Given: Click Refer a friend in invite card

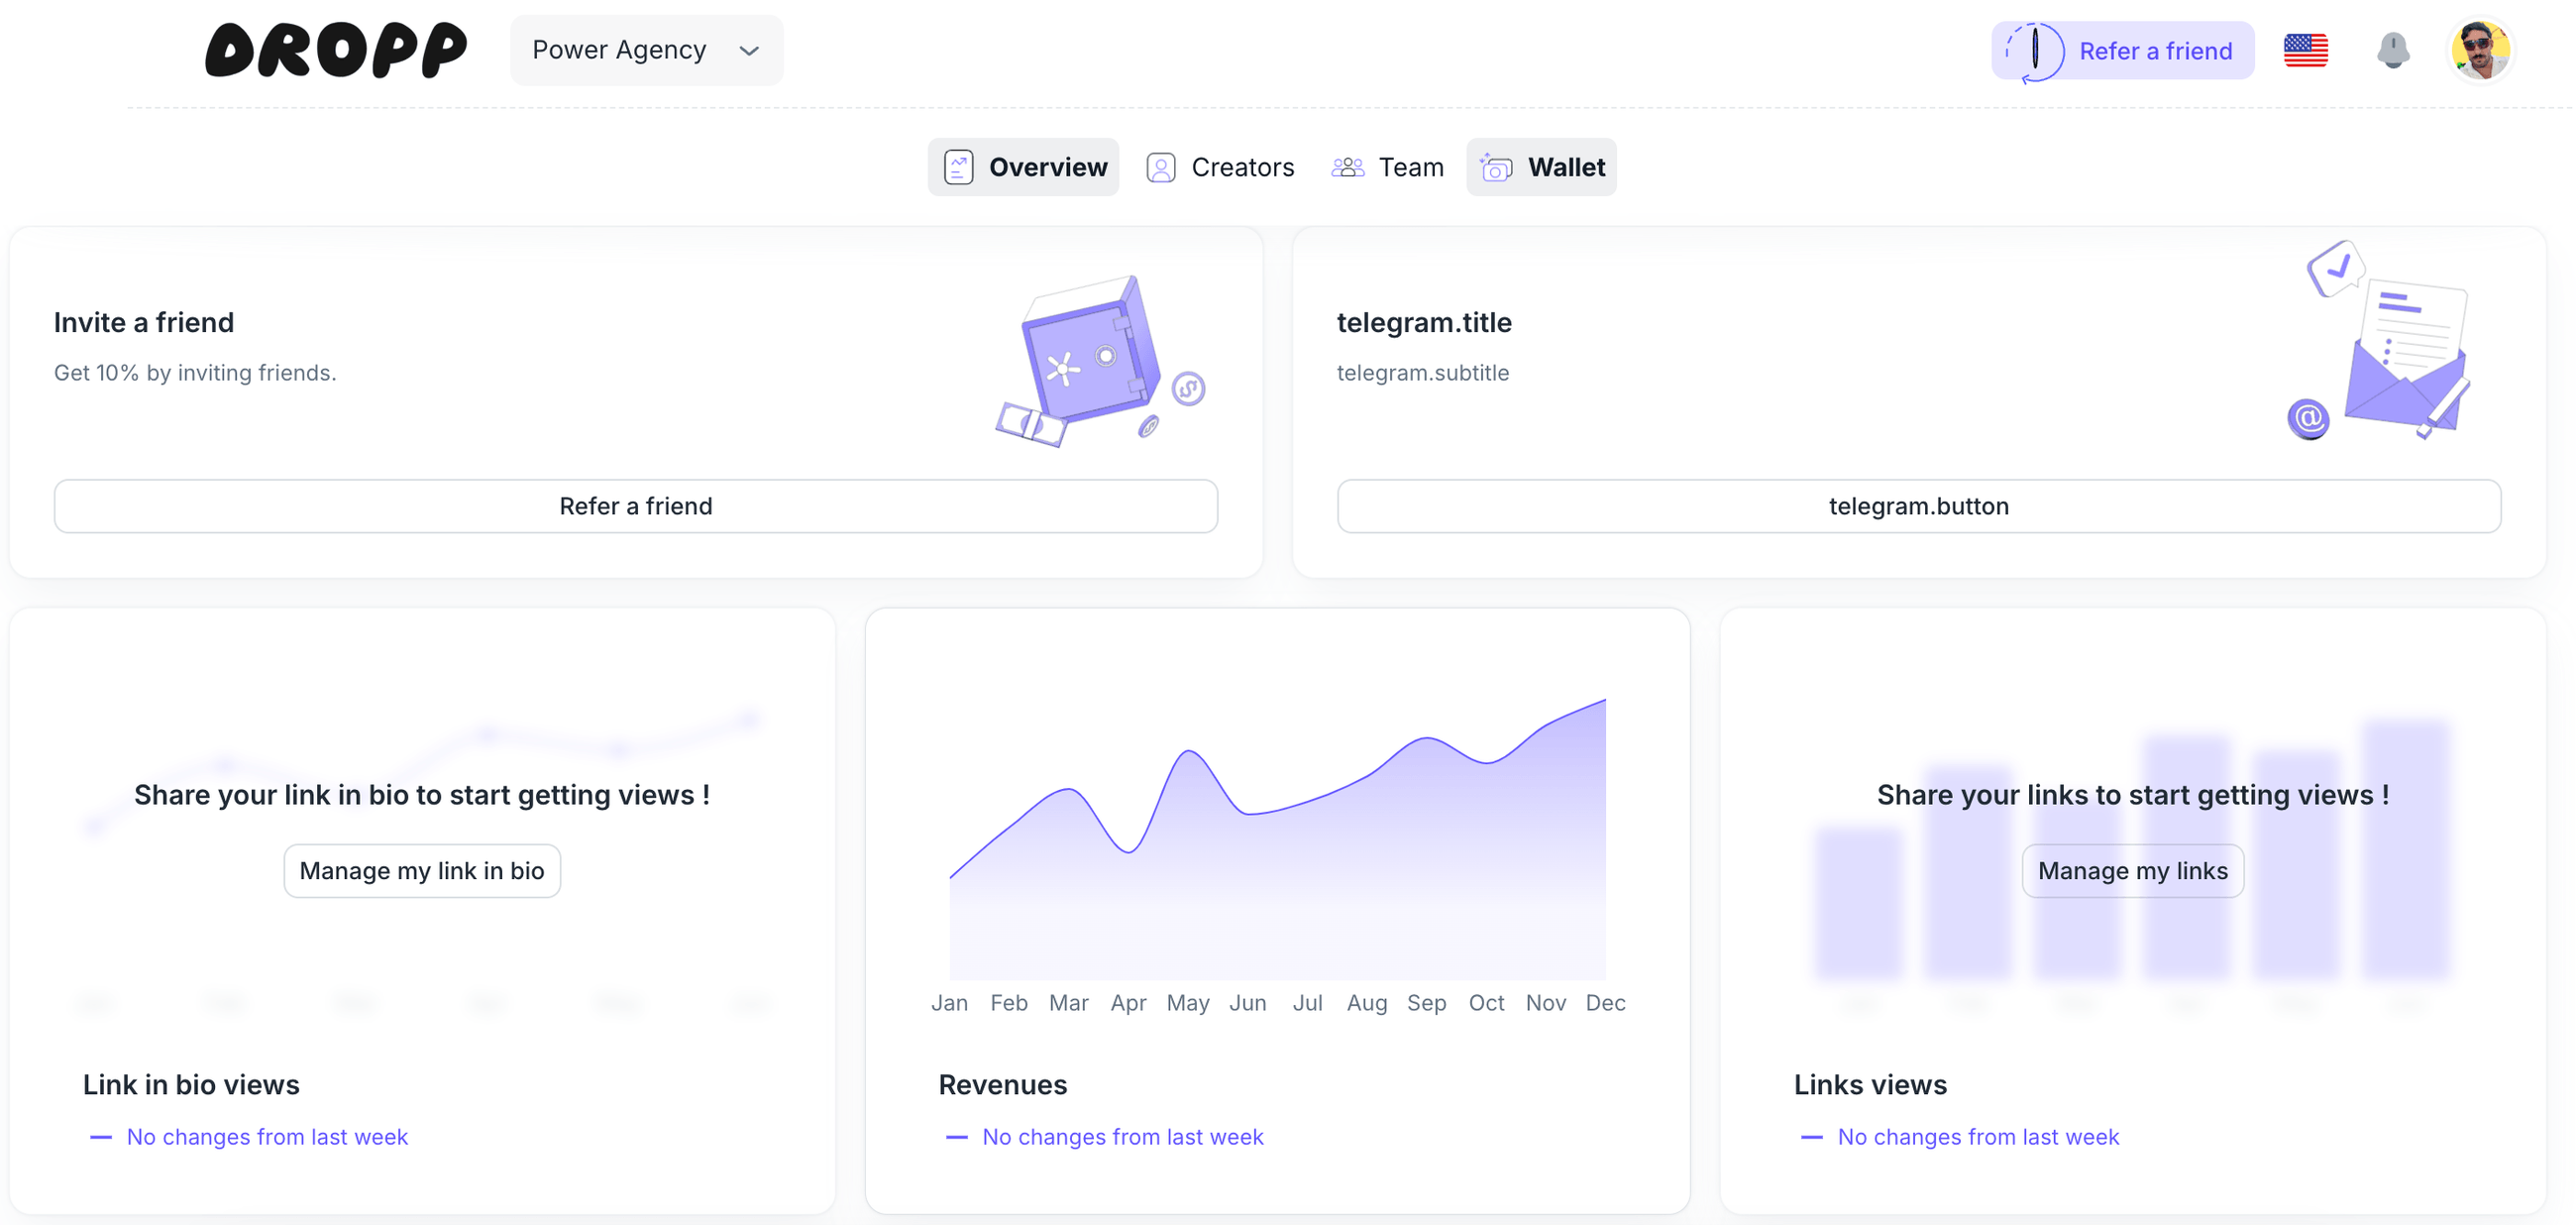Looking at the screenshot, I should (x=635, y=506).
